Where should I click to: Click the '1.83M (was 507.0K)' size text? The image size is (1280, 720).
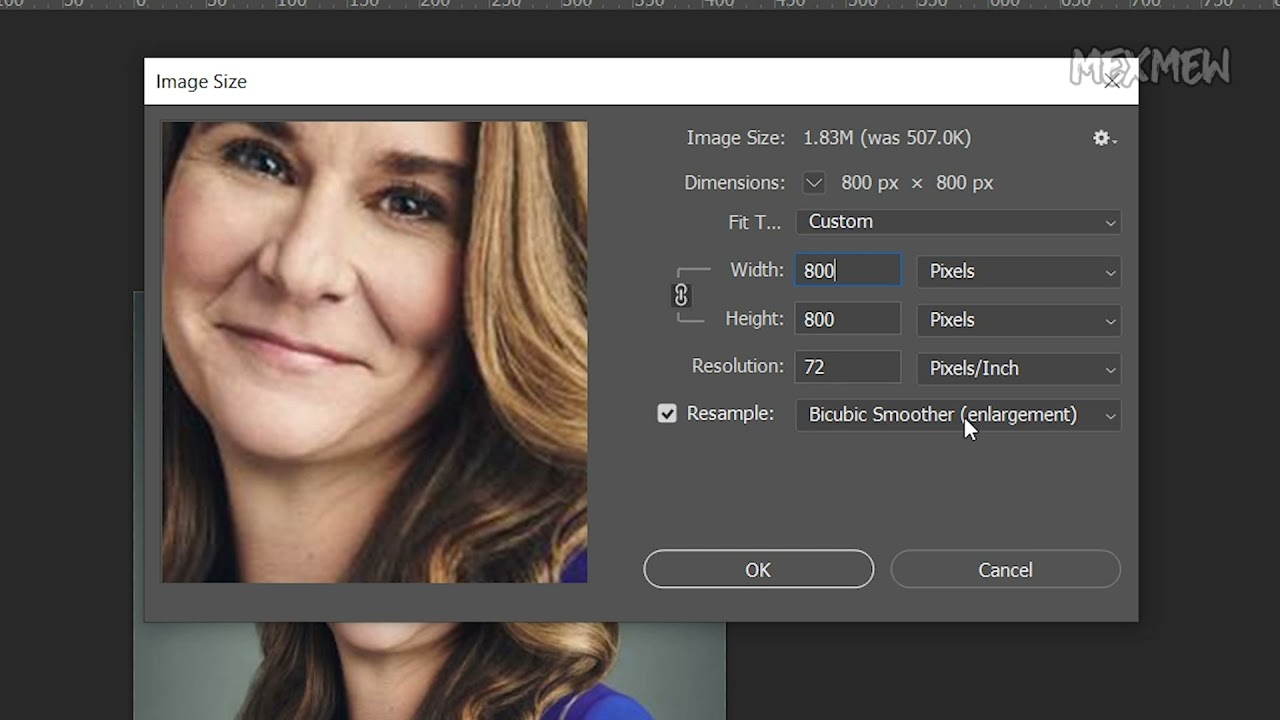pos(887,138)
